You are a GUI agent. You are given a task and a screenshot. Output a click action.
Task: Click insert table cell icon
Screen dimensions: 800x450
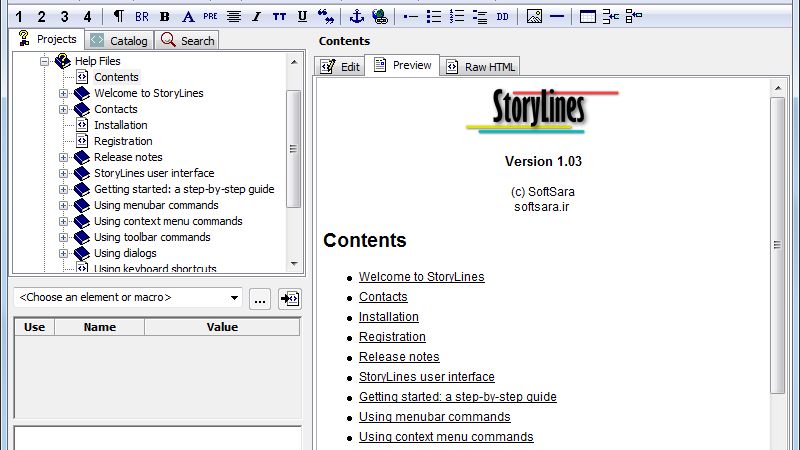tap(634, 17)
